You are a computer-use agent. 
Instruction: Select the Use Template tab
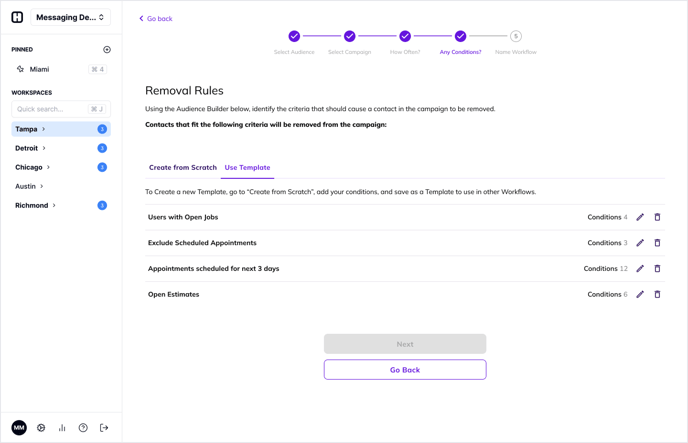(x=247, y=168)
